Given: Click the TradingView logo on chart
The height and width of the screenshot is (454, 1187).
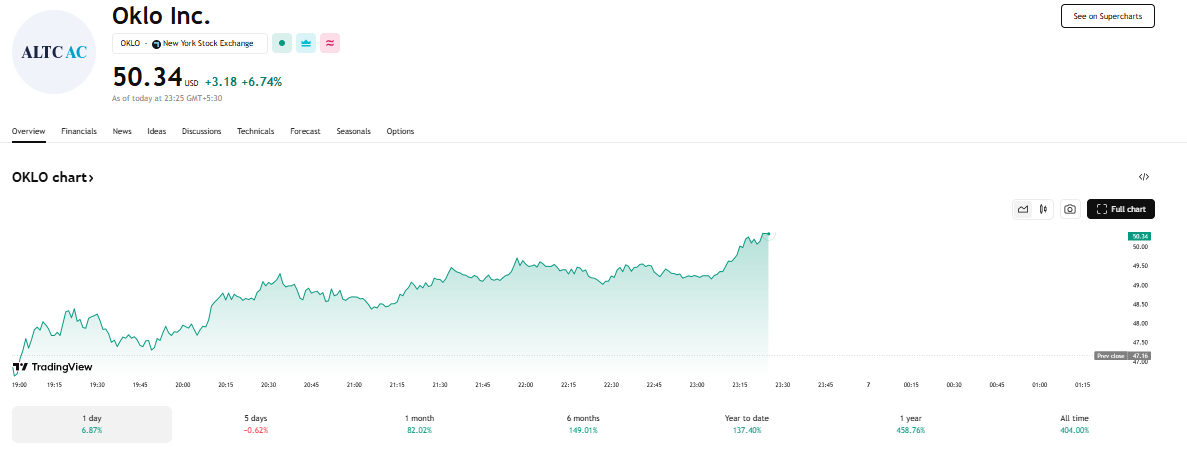Looking at the screenshot, I should (x=52, y=367).
